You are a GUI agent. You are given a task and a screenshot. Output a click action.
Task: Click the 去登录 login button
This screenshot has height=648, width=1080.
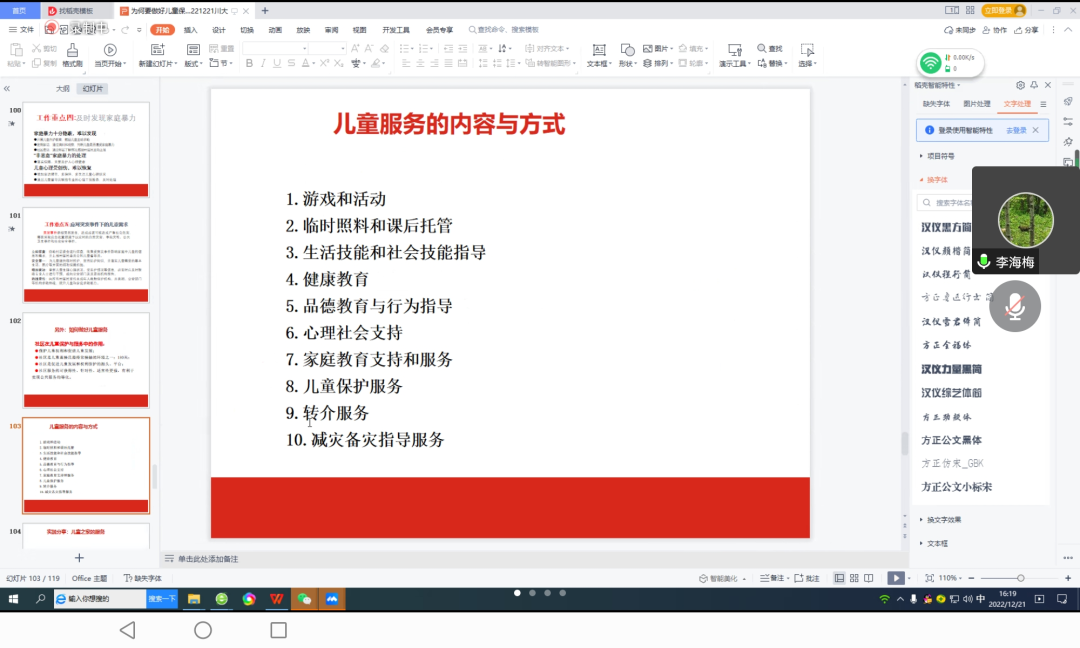point(1017,131)
